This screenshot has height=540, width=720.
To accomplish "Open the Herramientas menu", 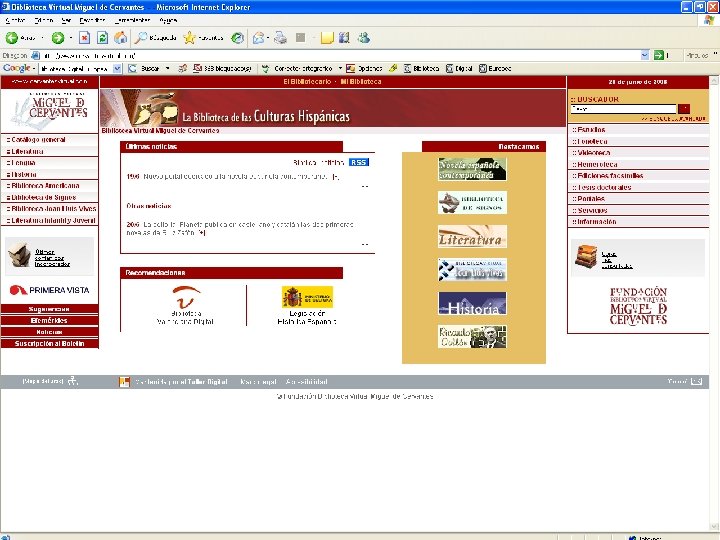I will point(132,20).
